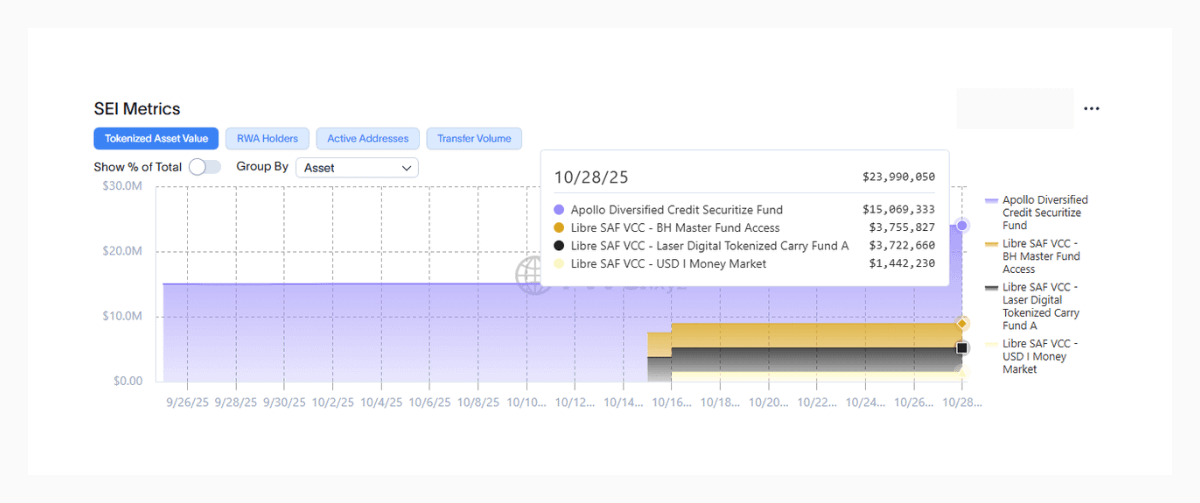Click the Group By label

click(x=262, y=167)
